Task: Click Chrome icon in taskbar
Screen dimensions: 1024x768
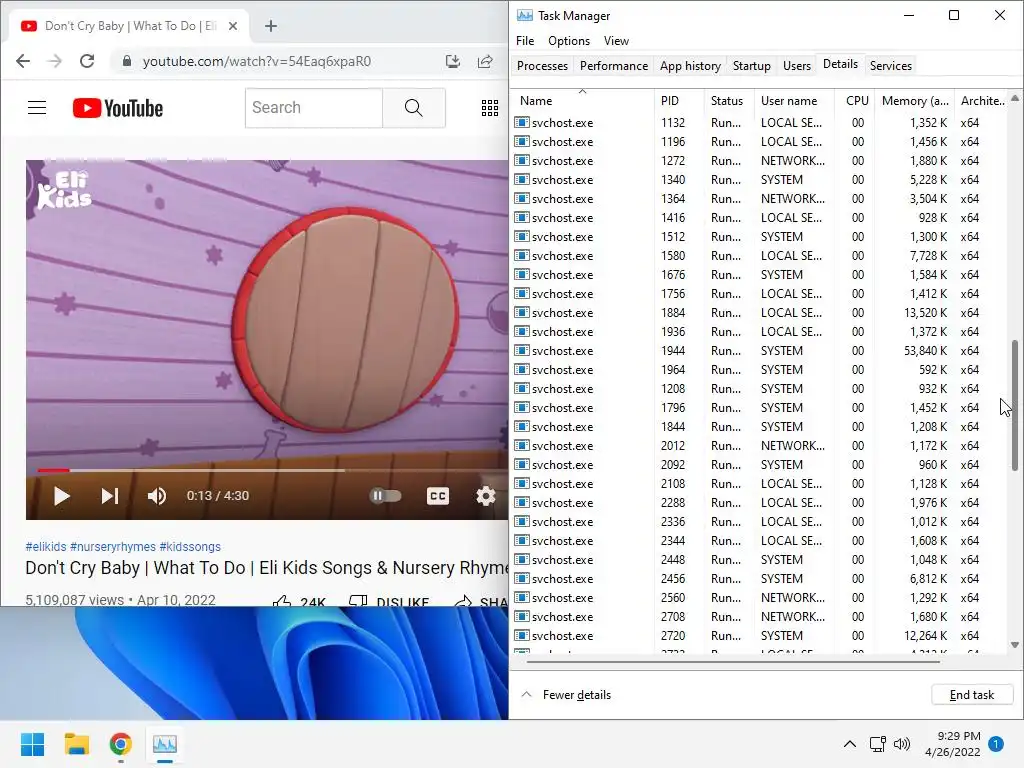Action: tap(120, 744)
